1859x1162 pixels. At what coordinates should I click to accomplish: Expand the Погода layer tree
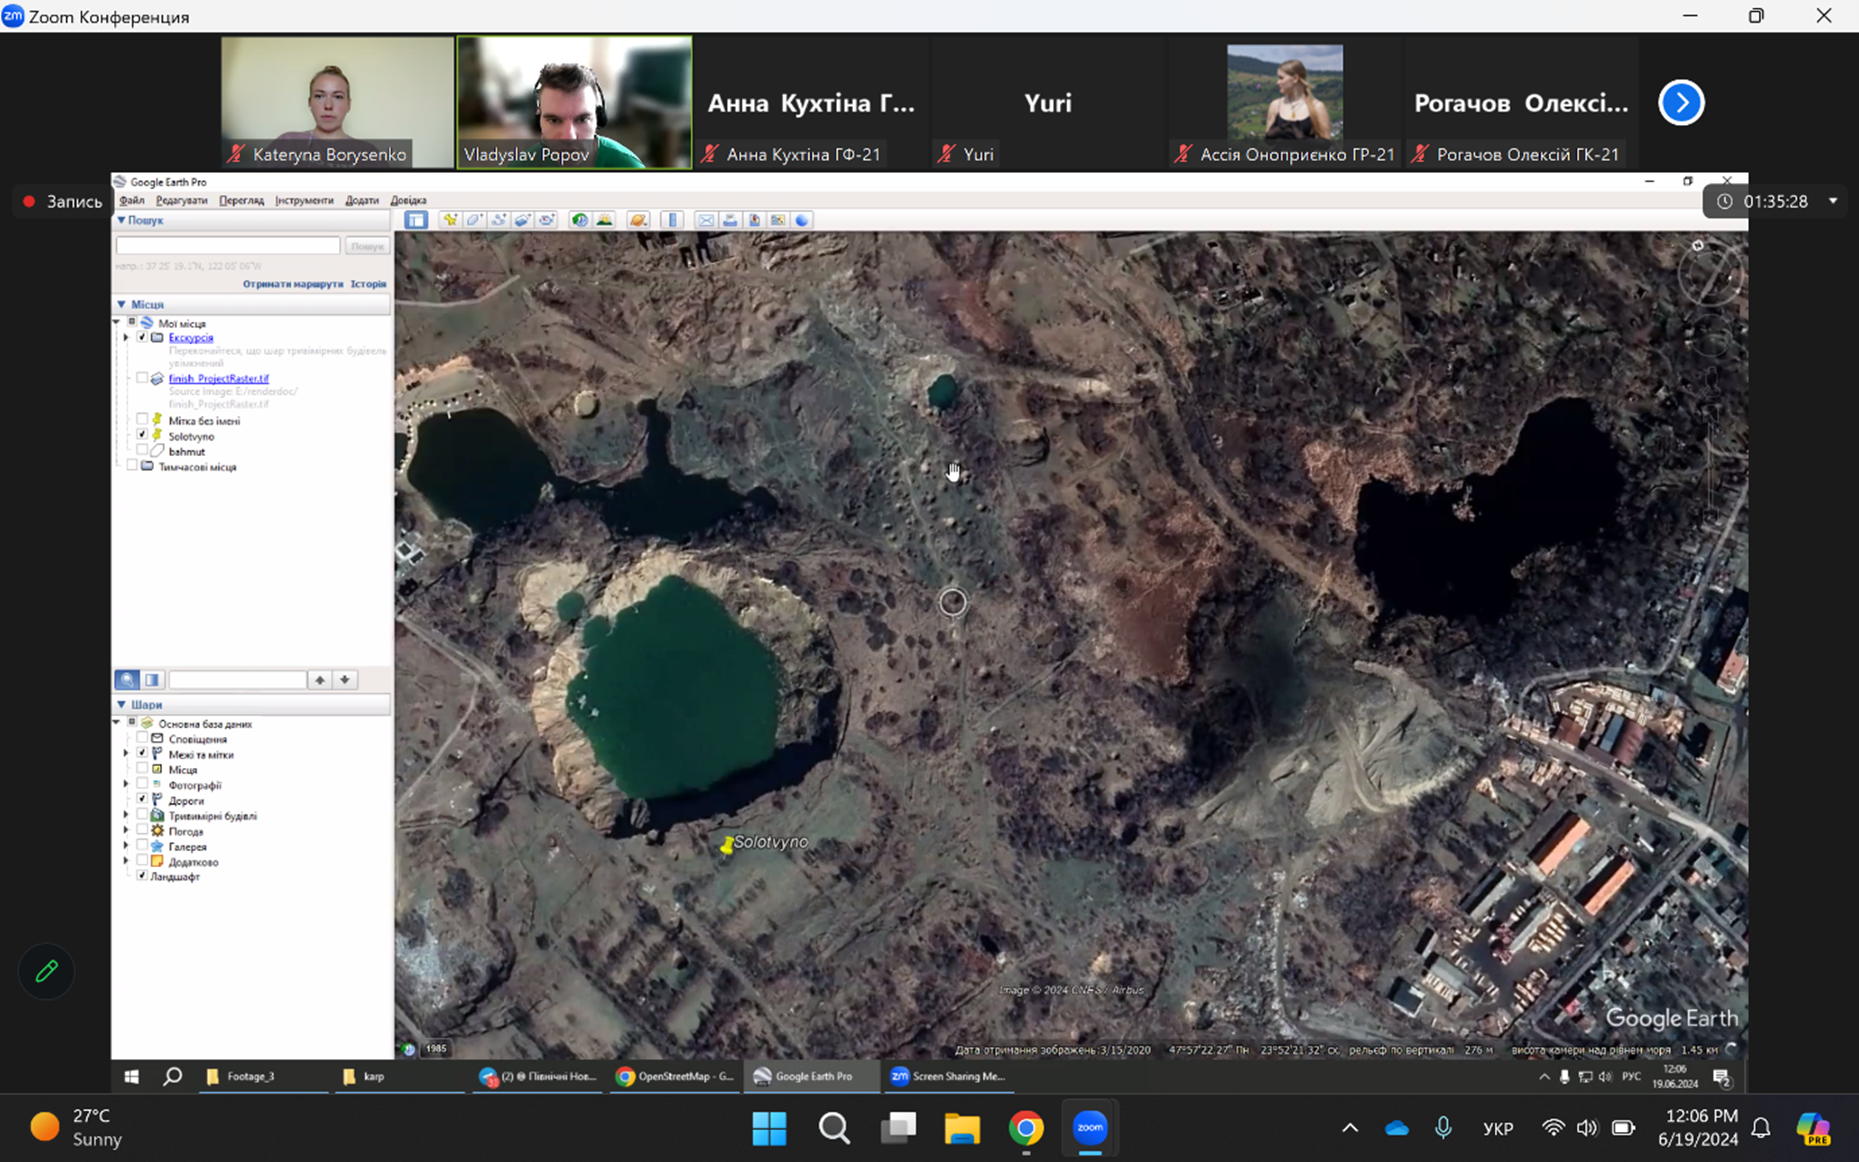(126, 831)
